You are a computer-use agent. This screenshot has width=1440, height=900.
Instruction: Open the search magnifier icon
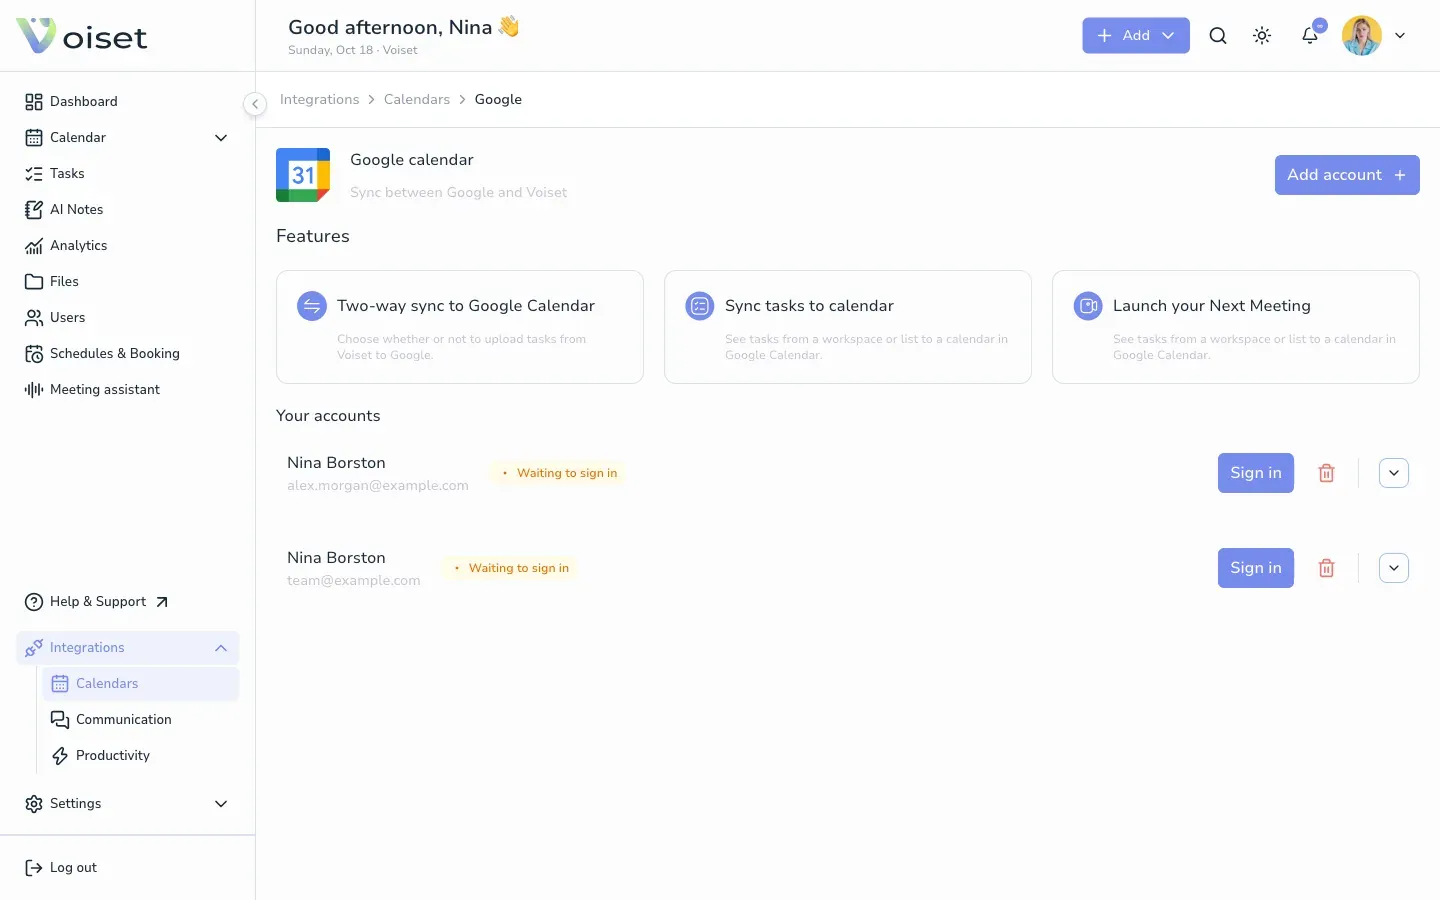tap(1217, 36)
